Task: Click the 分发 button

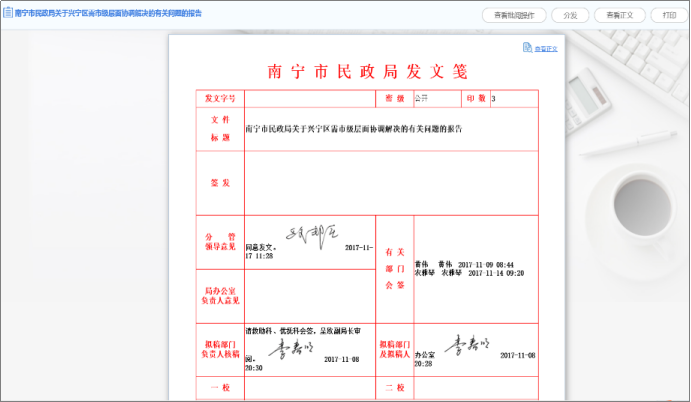Action: click(x=570, y=15)
